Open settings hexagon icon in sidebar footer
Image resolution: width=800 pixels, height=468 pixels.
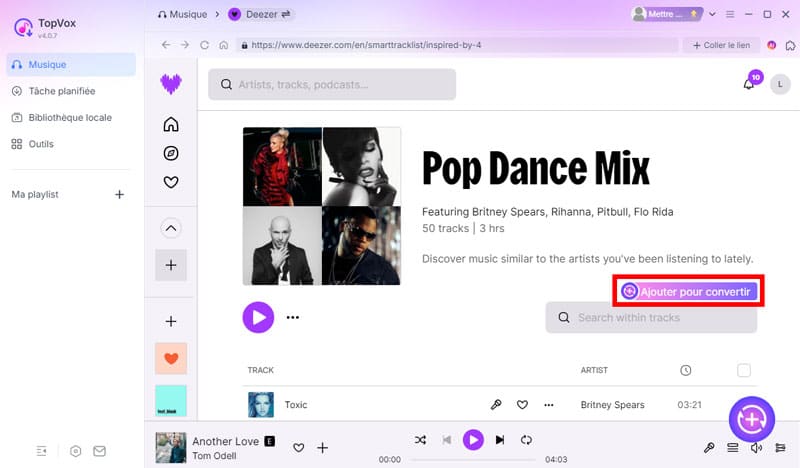76,451
